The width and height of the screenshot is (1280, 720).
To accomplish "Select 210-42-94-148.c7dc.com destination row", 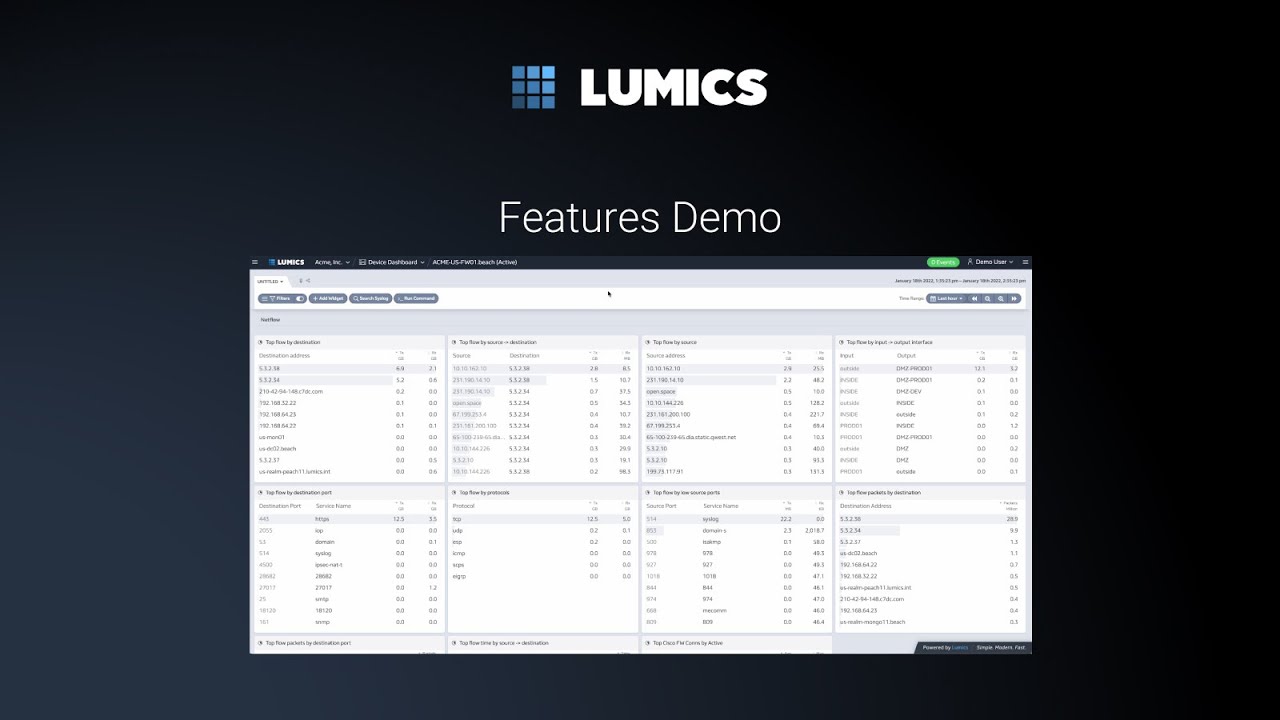I will [x=348, y=391].
